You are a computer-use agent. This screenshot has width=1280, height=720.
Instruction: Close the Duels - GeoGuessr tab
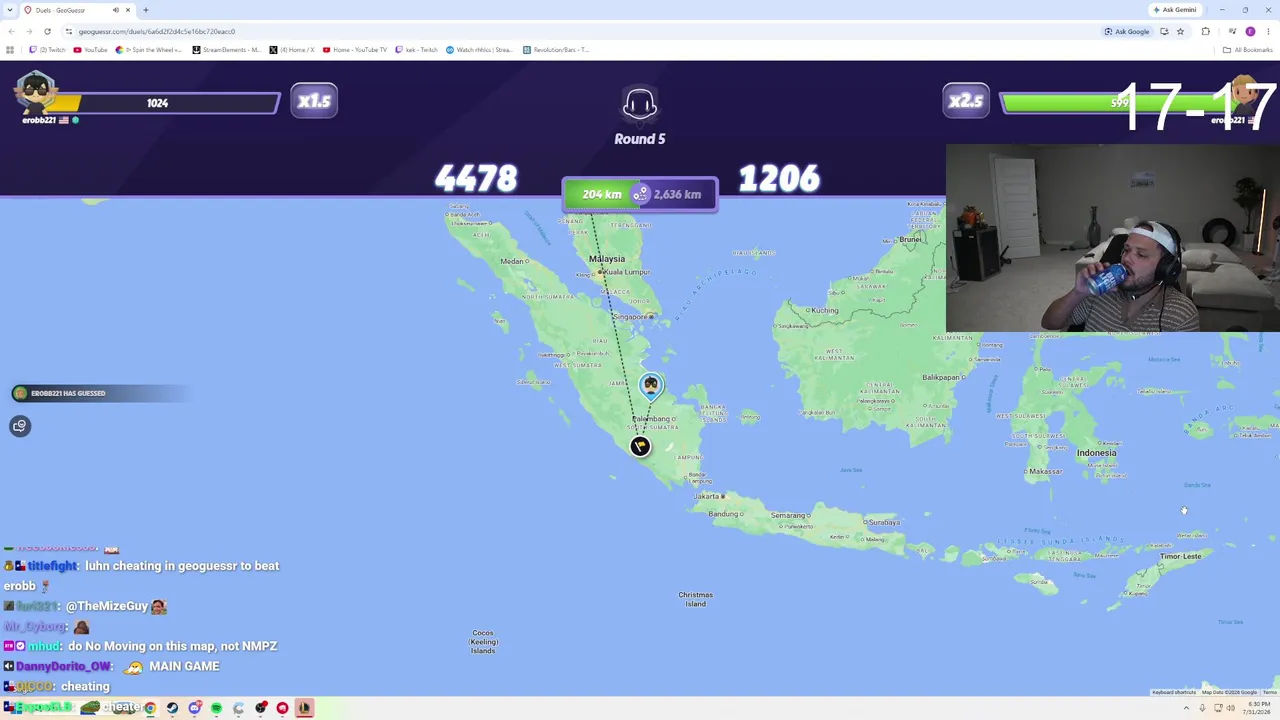(128, 10)
